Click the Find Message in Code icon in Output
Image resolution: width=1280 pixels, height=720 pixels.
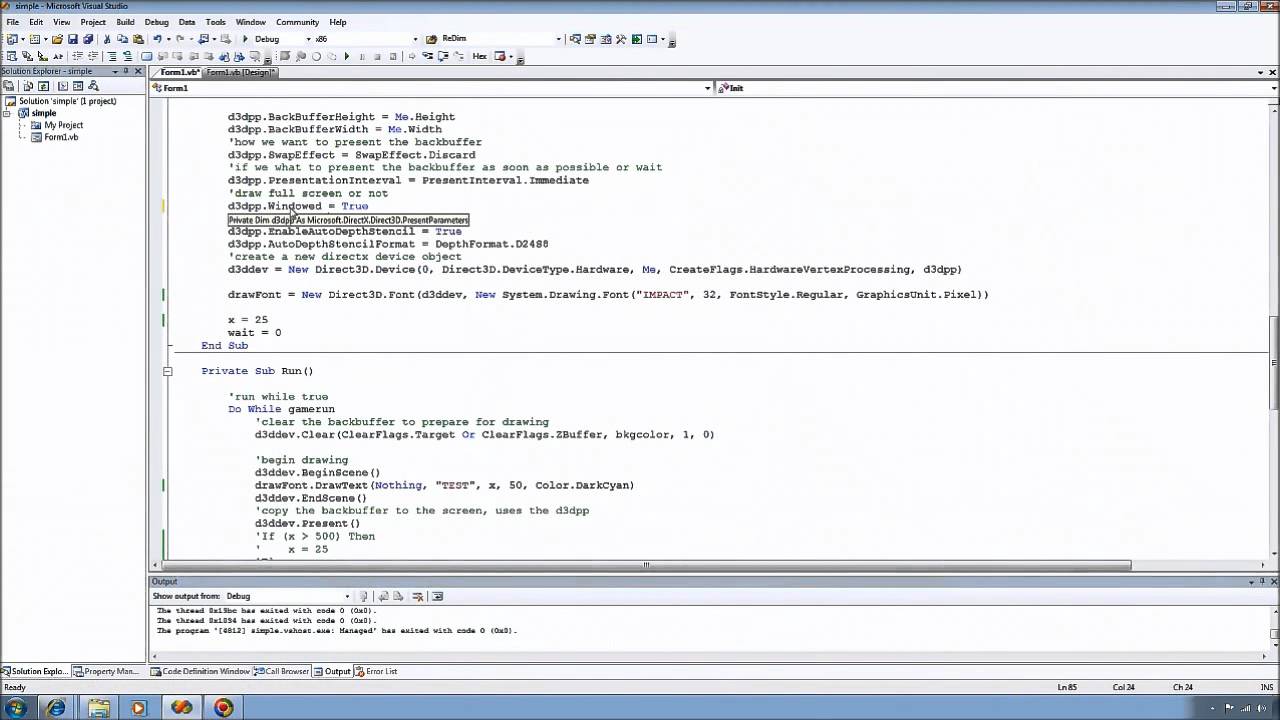(362, 596)
